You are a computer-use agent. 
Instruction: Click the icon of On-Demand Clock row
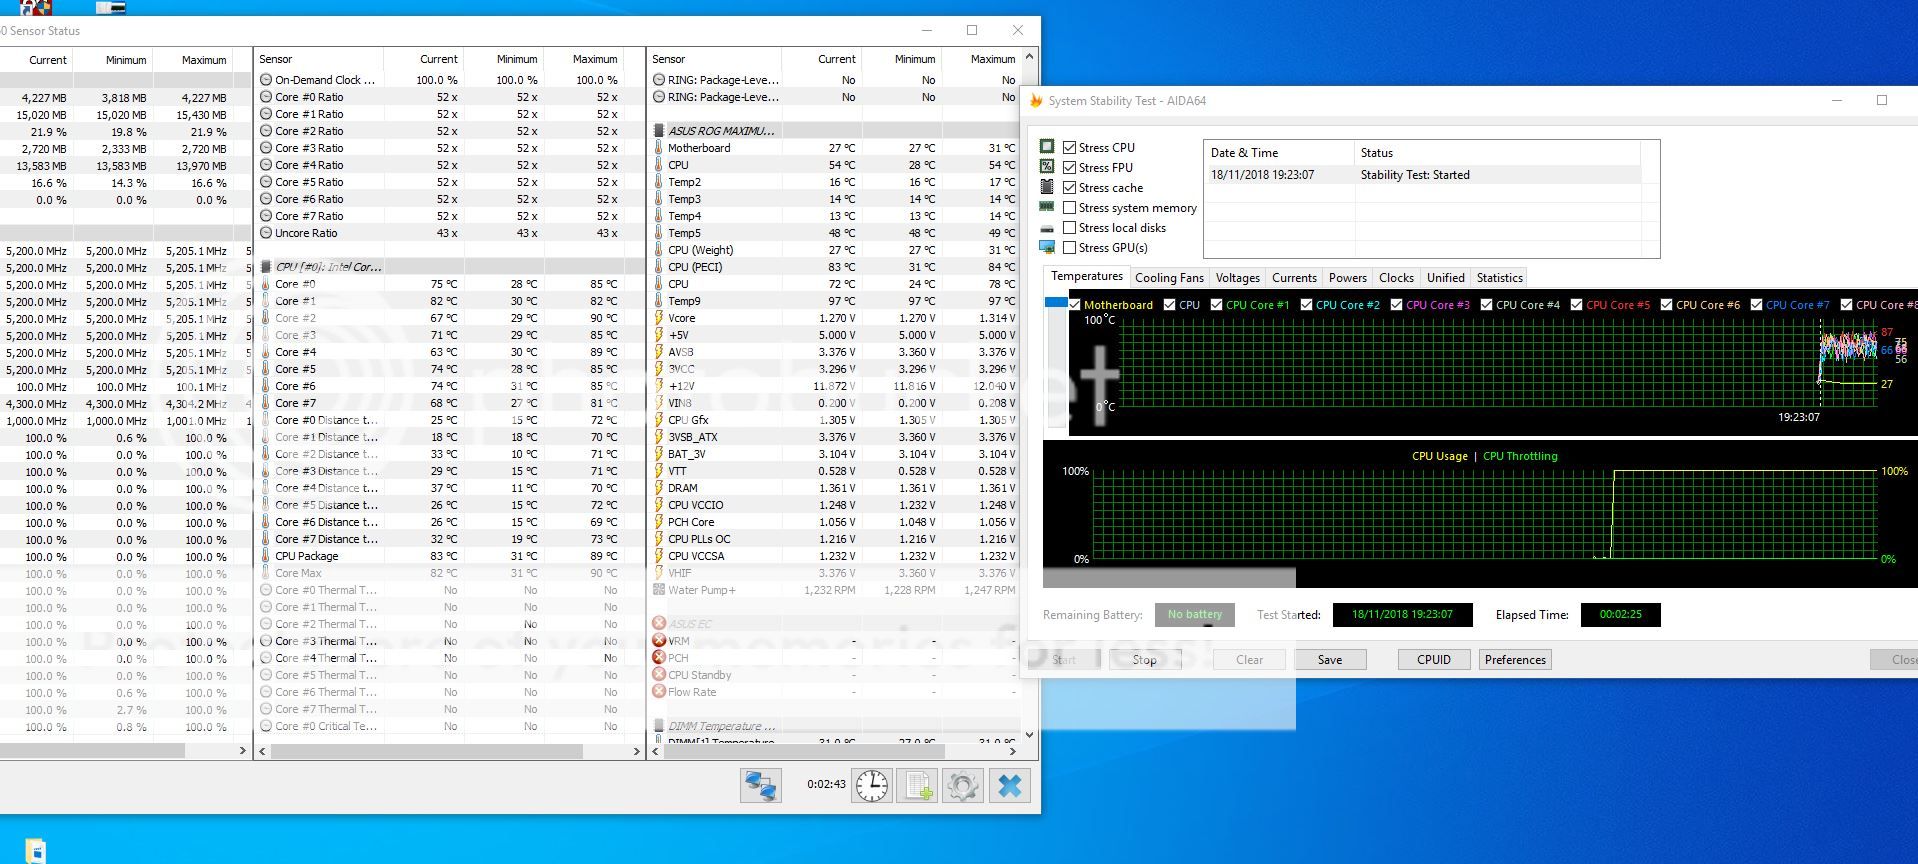click(266, 80)
